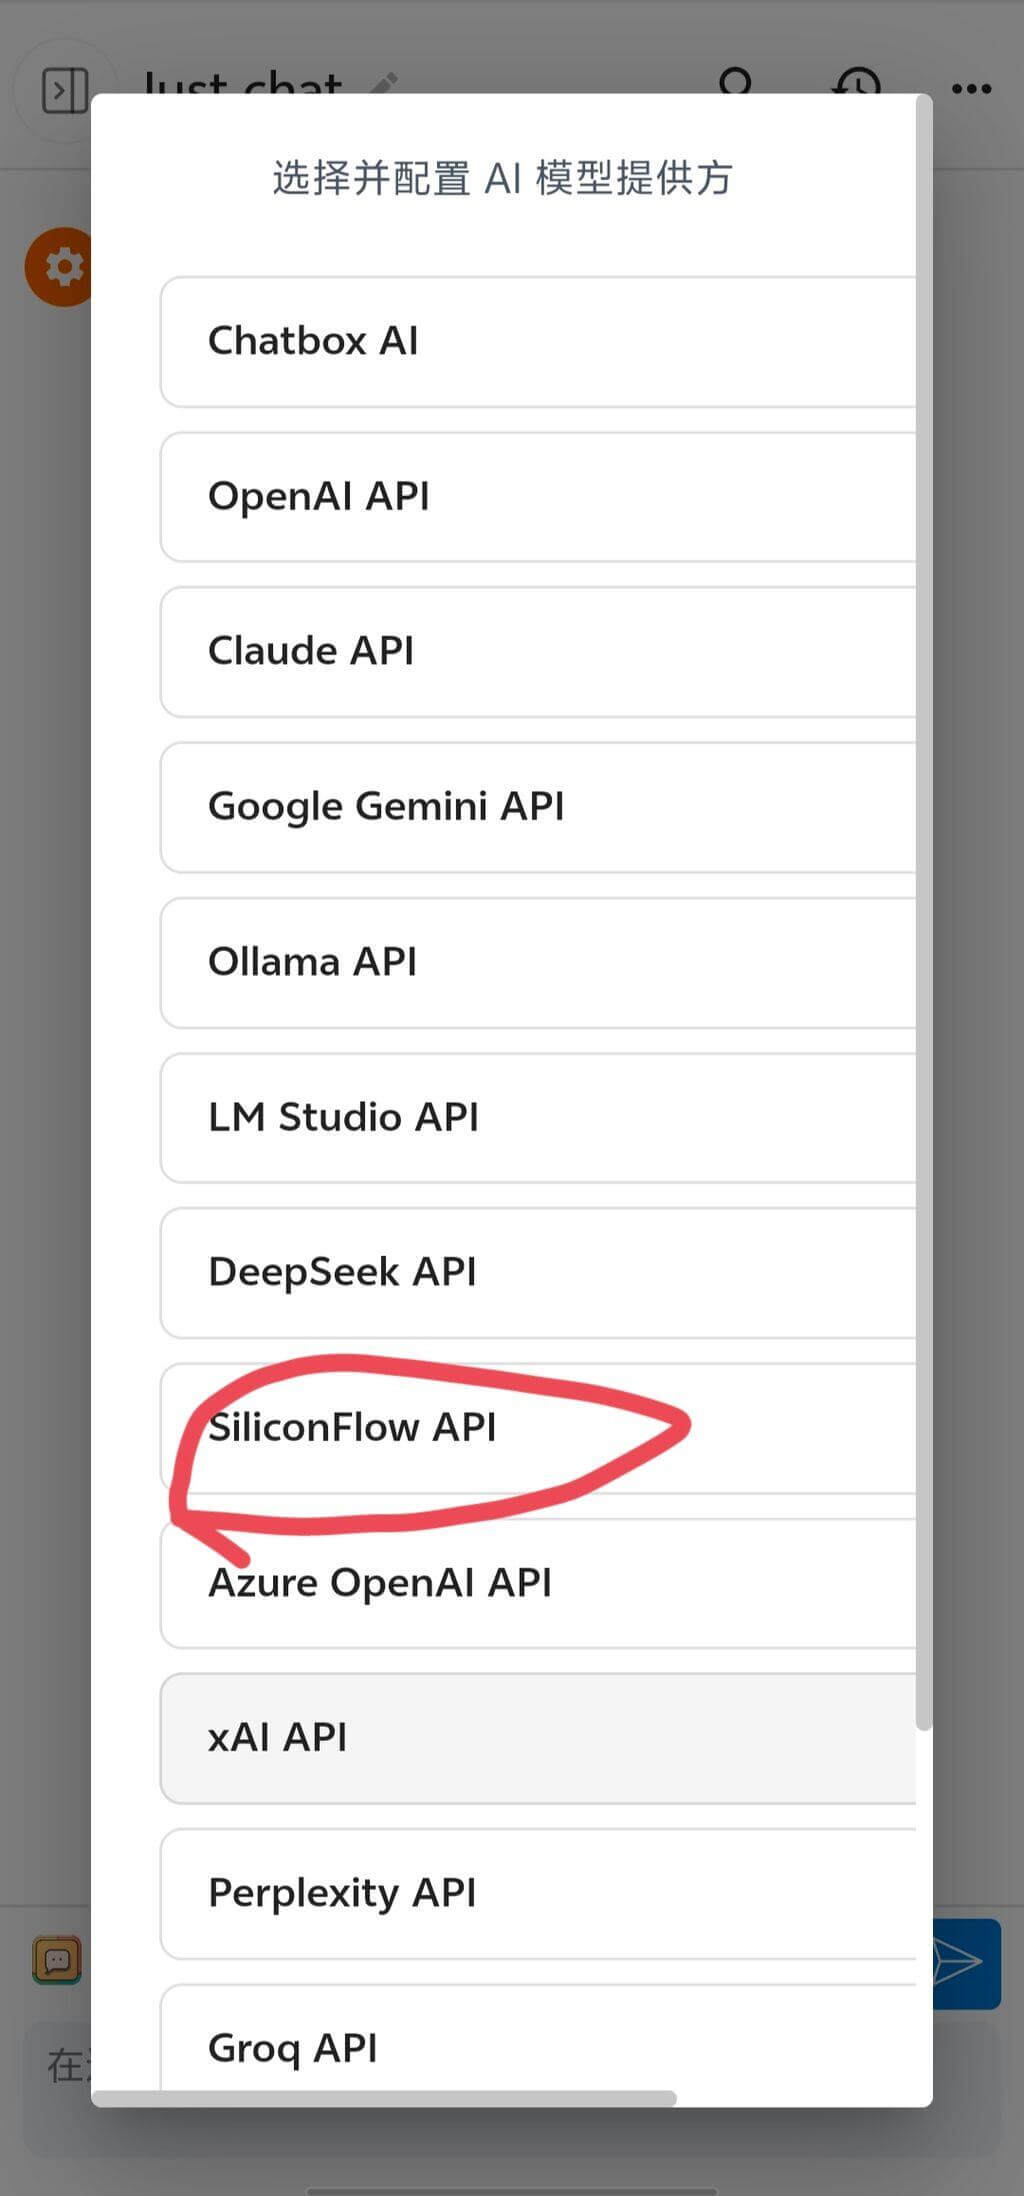Viewport: 1024px width, 2196px height.
Task: Choose the circled SiliconFlow API option
Action: point(538,1428)
